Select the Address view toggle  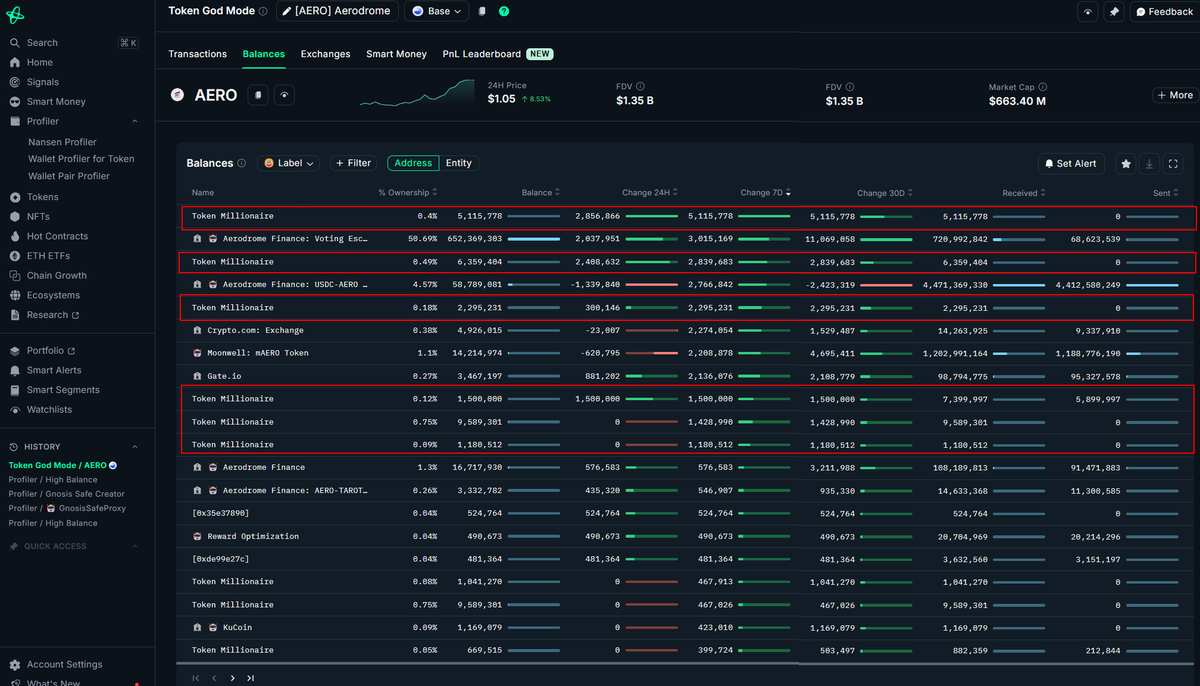[x=413, y=163]
